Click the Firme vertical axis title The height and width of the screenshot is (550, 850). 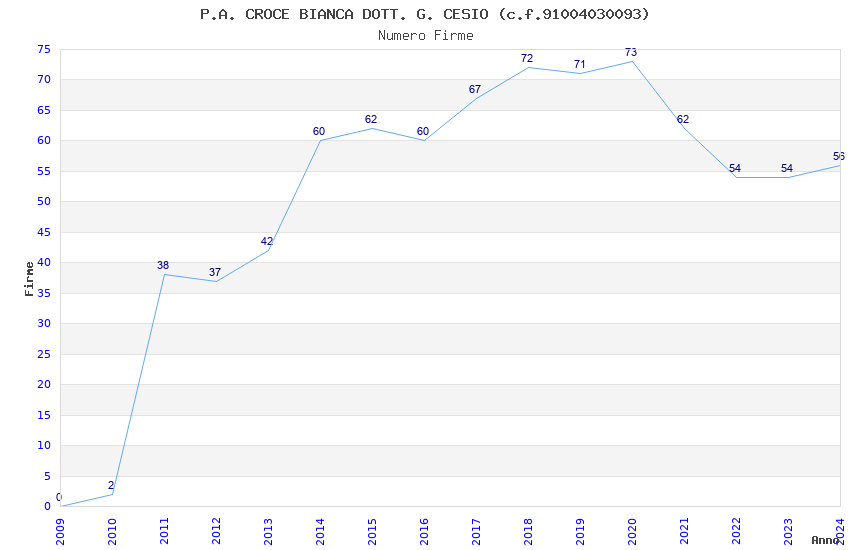click(x=29, y=279)
